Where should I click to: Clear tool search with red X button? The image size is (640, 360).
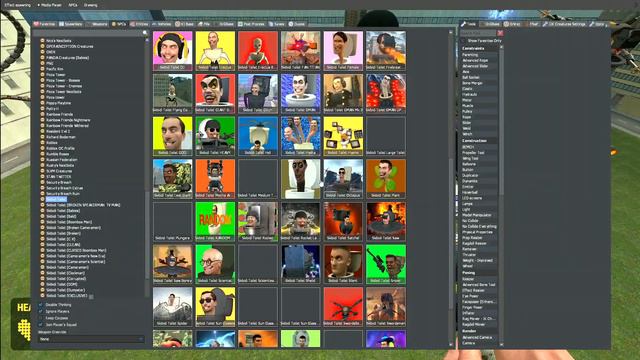[500, 33]
